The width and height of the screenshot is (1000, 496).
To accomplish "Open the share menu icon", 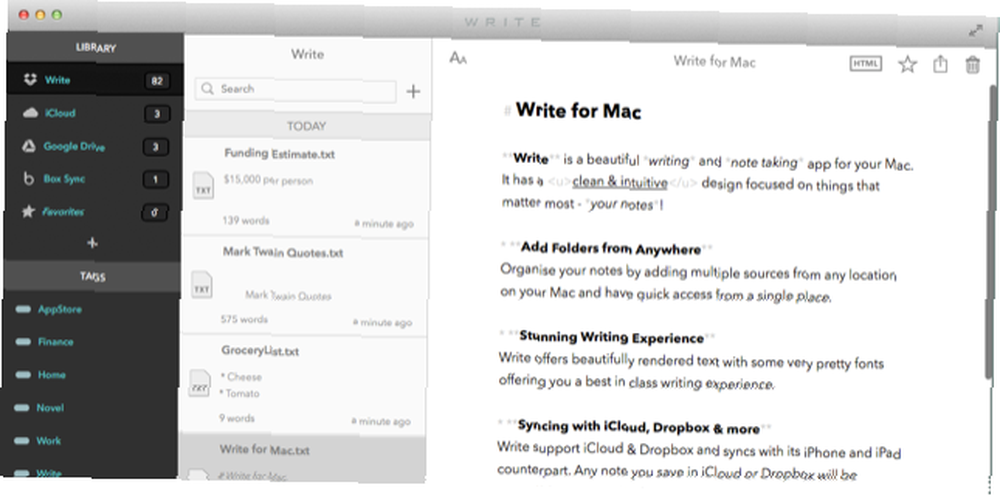I will (940, 64).
